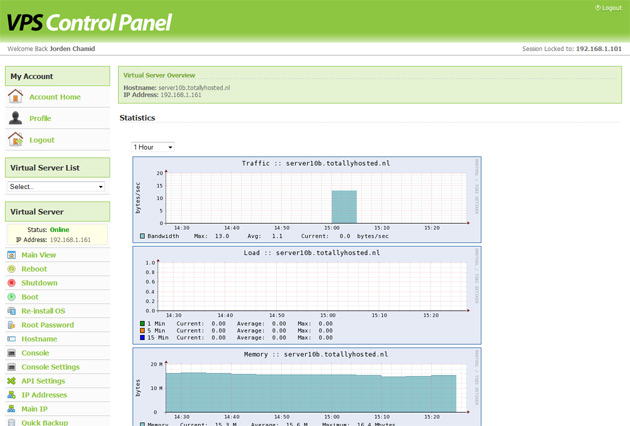Open the Main View menu item
Image resolution: width=630 pixels, height=426 pixels.
(39, 255)
